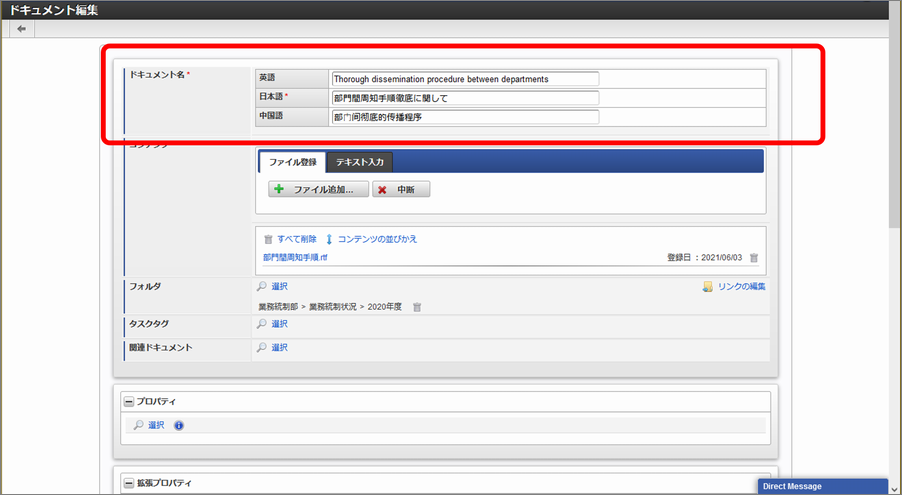Click the magnifier icon in the フォルダ row
Screen dimensions: 902x495
pyautogui.click(x=262, y=286)
